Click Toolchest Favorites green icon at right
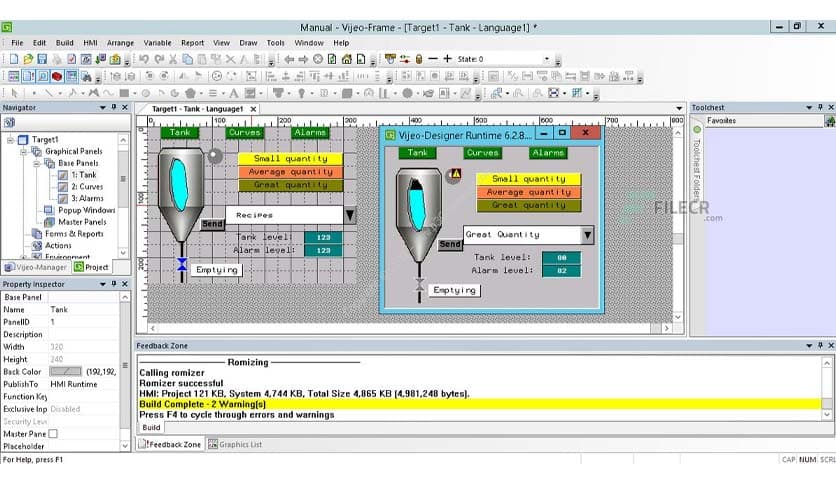Image resolution: width=836 pixels, height=484 pixels. point(830,122)
